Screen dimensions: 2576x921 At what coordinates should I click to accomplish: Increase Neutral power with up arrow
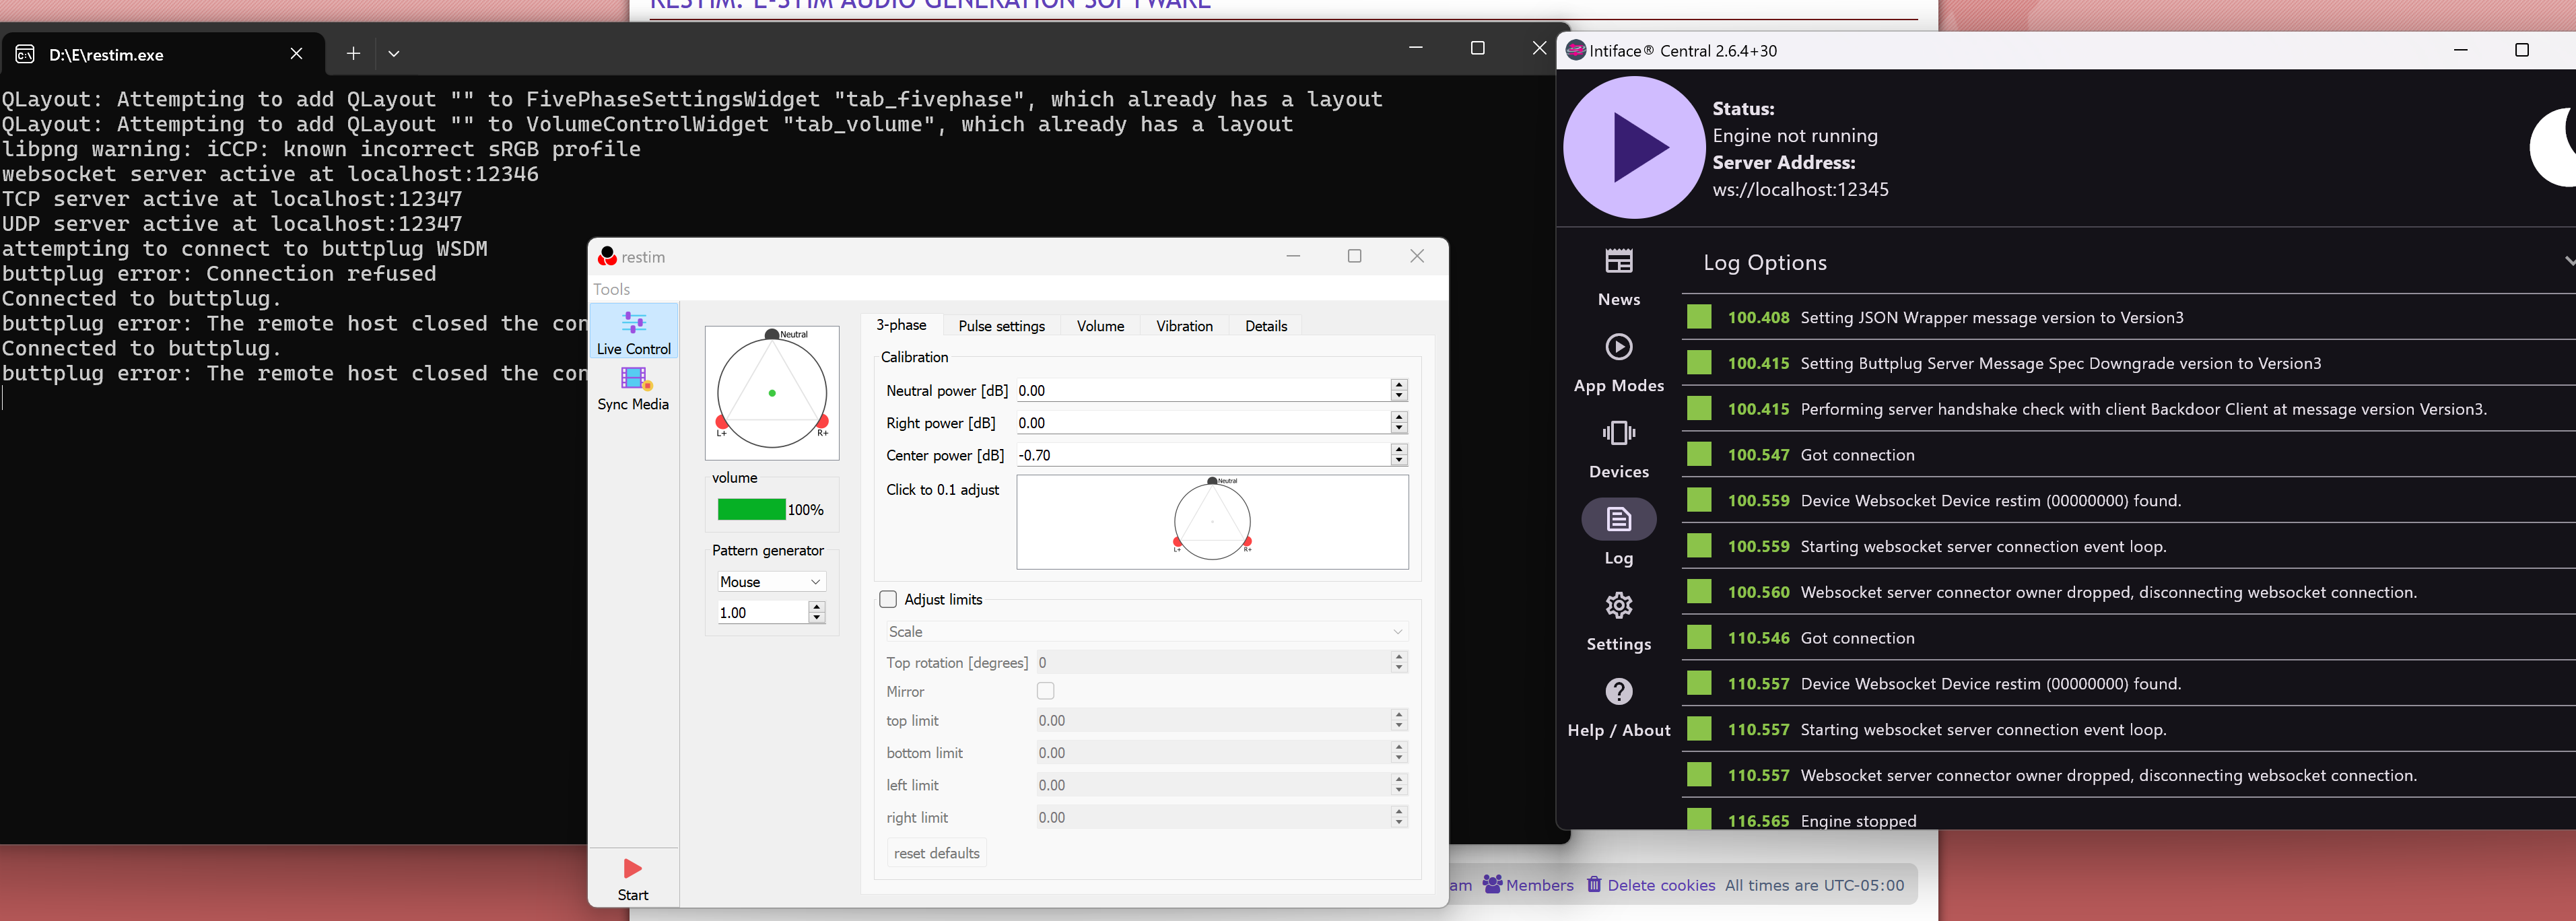1399,385
